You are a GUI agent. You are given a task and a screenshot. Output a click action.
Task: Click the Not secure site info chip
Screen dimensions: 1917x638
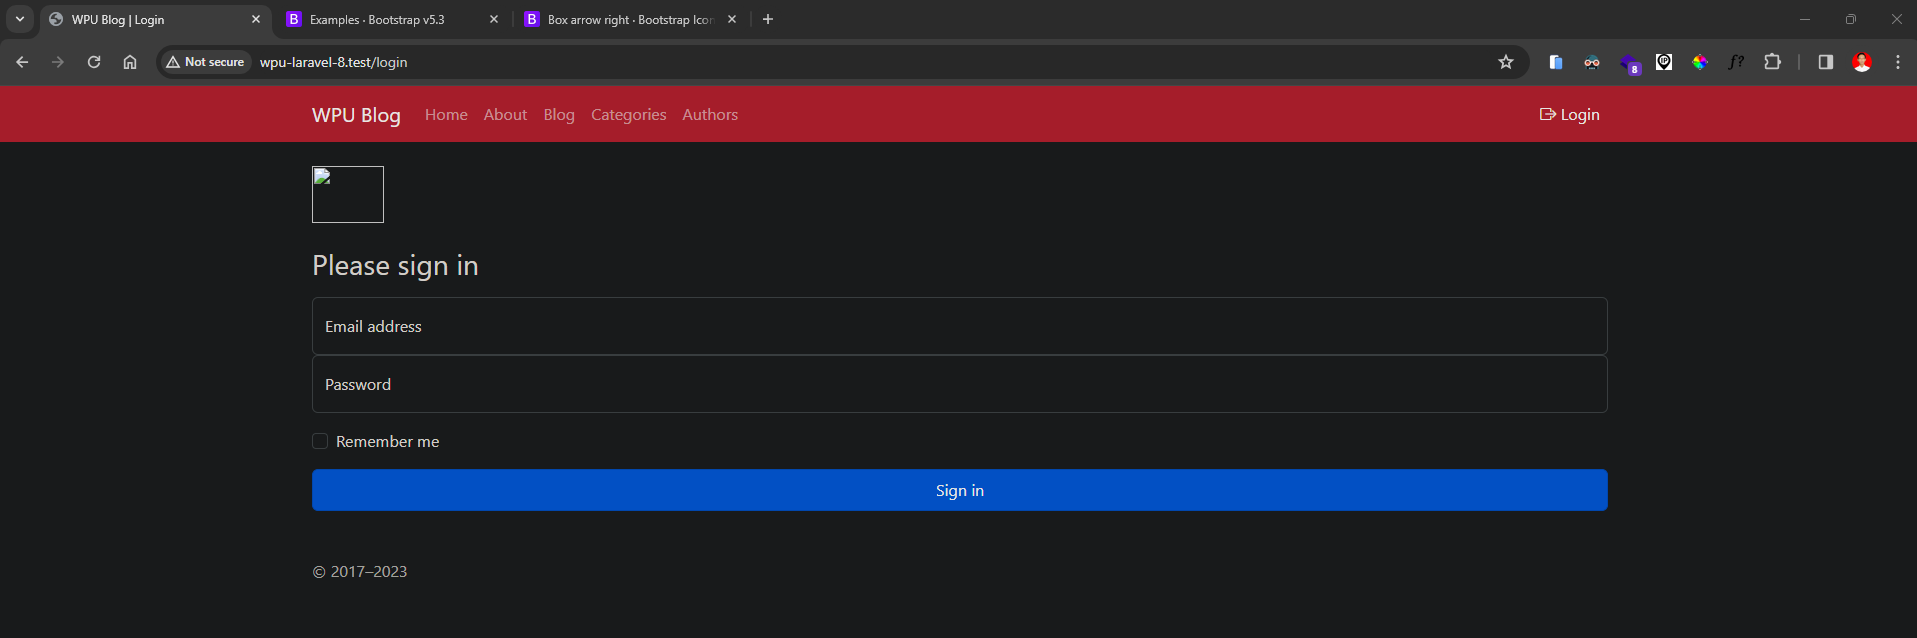tap(206, 62)
